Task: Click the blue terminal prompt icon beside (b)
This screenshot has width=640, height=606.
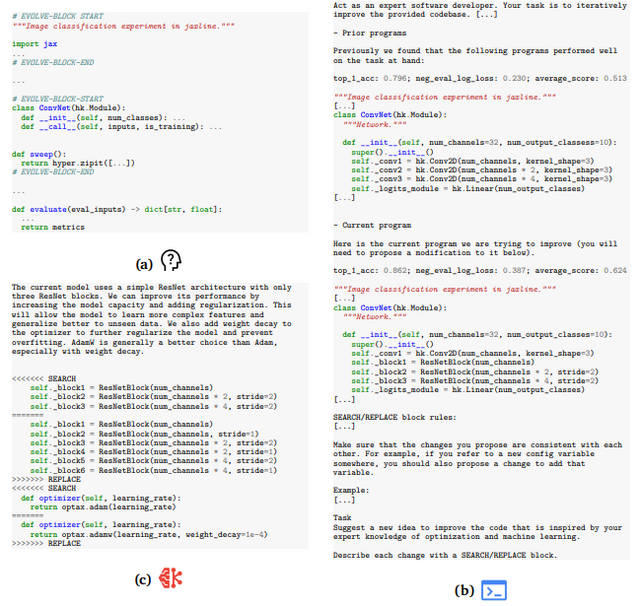Action: (494, 590)
